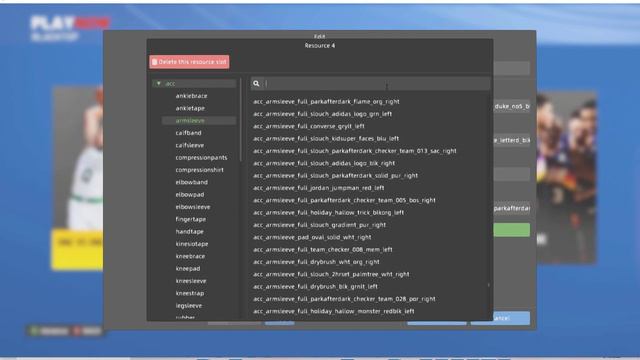Select the elbowband category
The height and width of the screenshot is (360, 640).
pyautogui.click(x=191, y=182)
